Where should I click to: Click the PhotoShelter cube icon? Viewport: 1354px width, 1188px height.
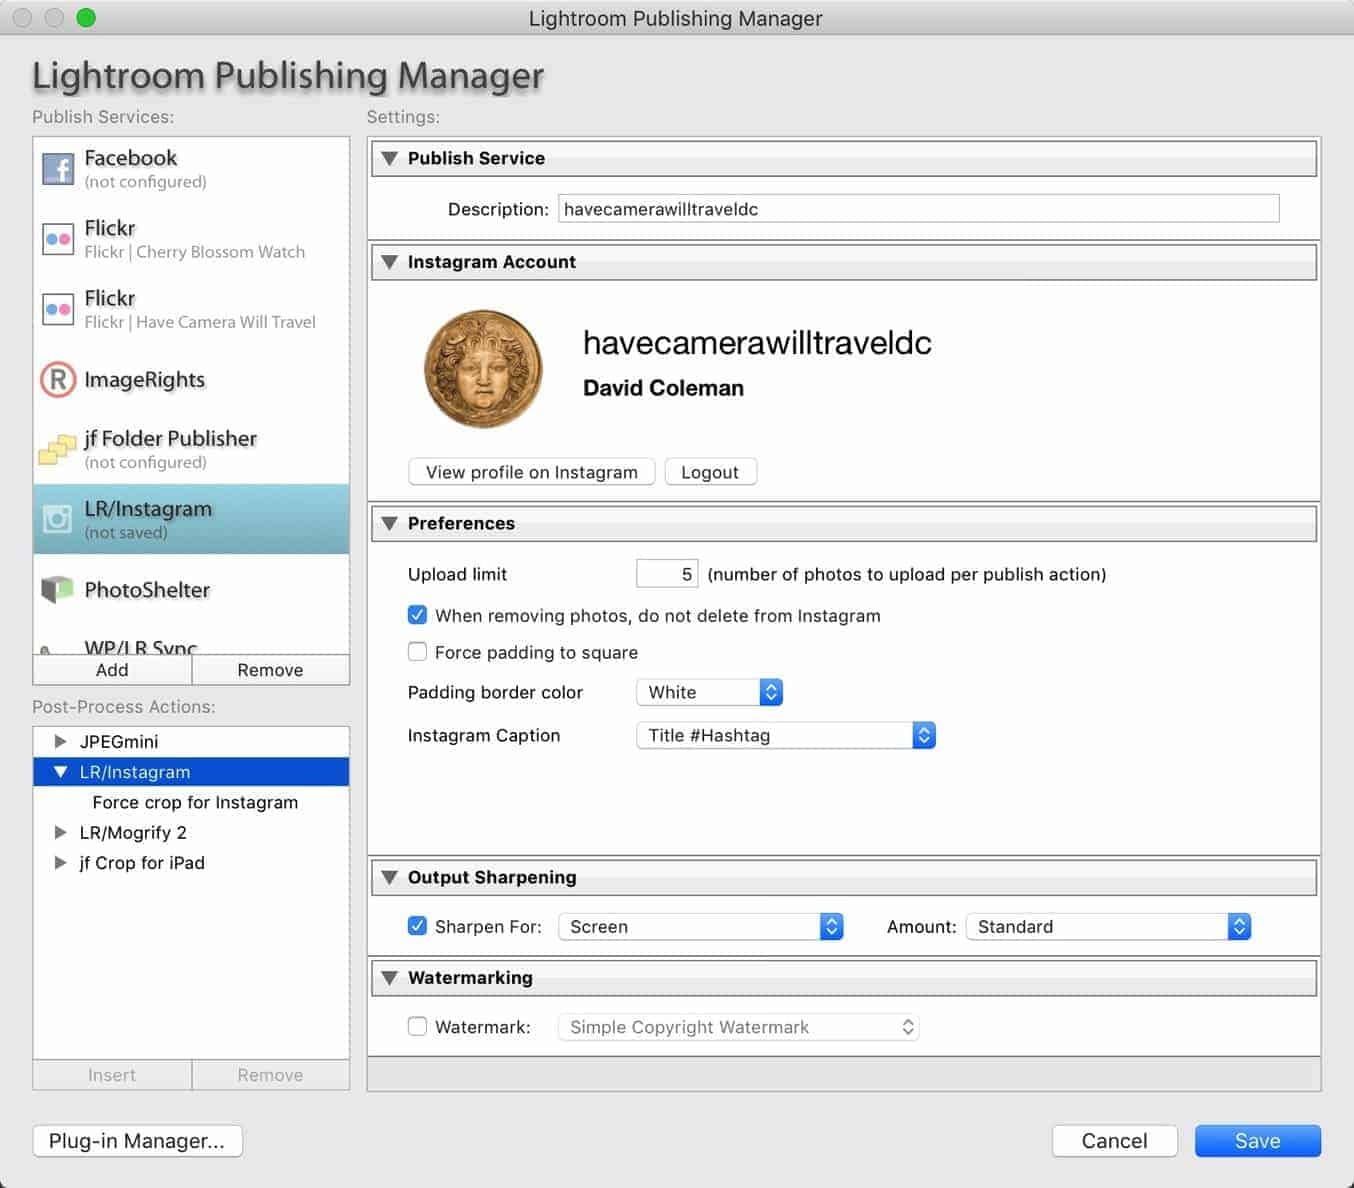click(57, 589)
